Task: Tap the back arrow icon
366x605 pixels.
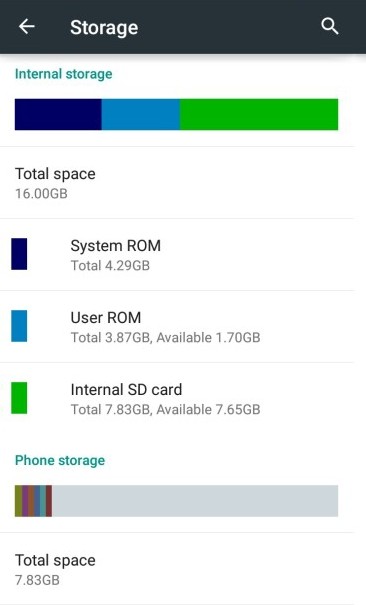Action: [27, 27]
